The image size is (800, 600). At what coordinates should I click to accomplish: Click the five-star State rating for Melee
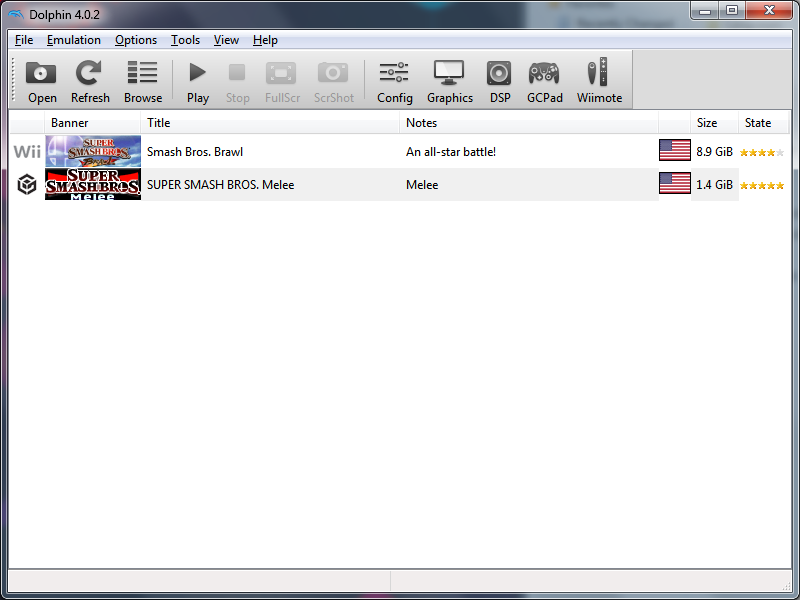(x=762, y=185)
